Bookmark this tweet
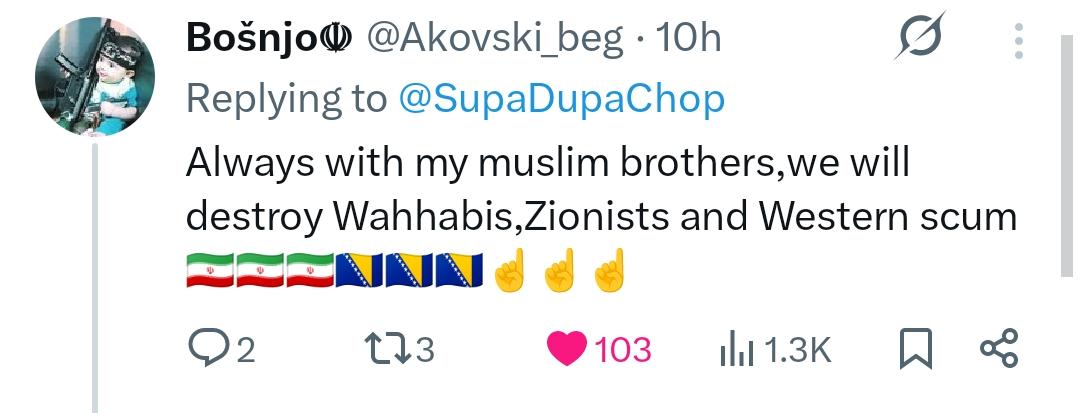 (916, 348)
